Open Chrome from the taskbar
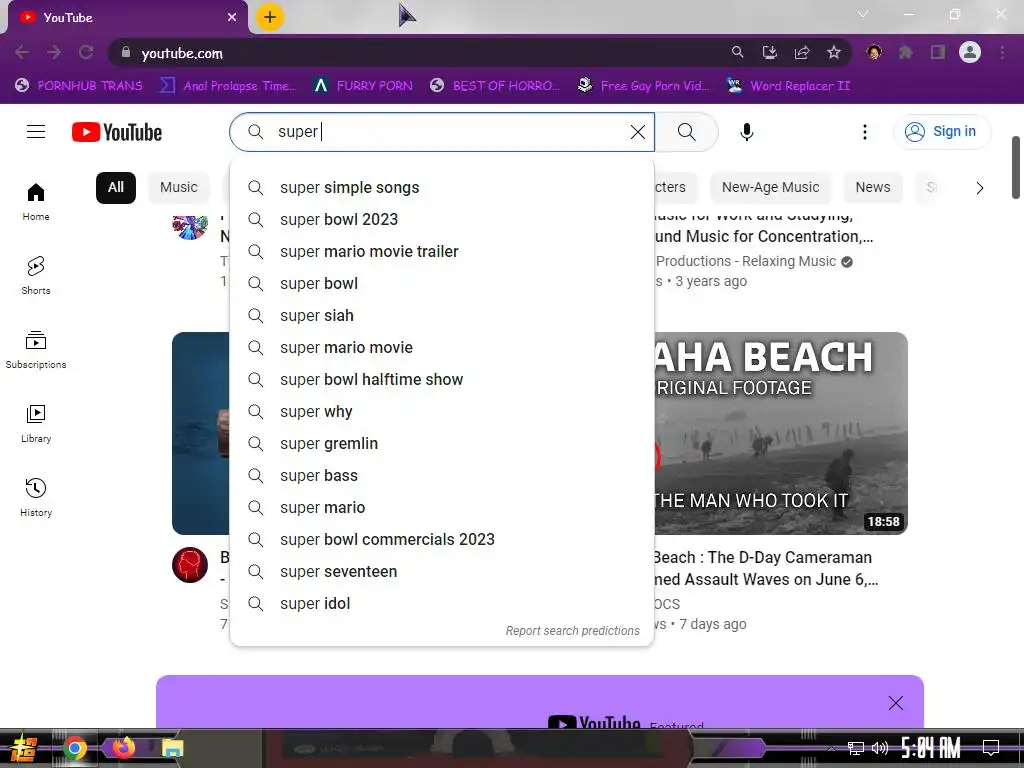This screenshot has width=1024, height=768. tap(74, 748)
